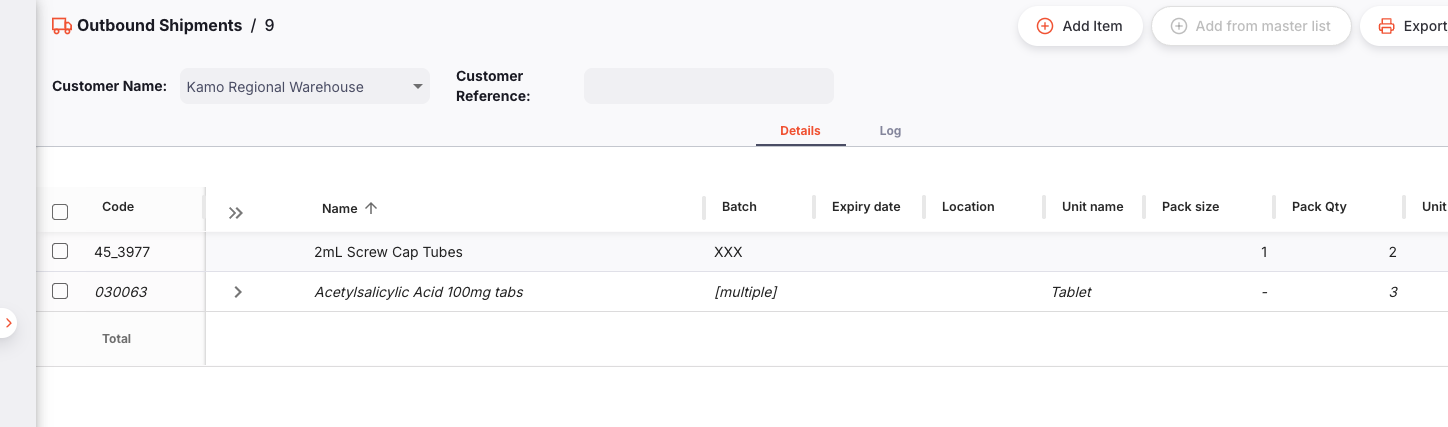Click the Batch column header
Image resolution: width=1448 pixels, height=427 pixels.
click(x=739, y=207)
